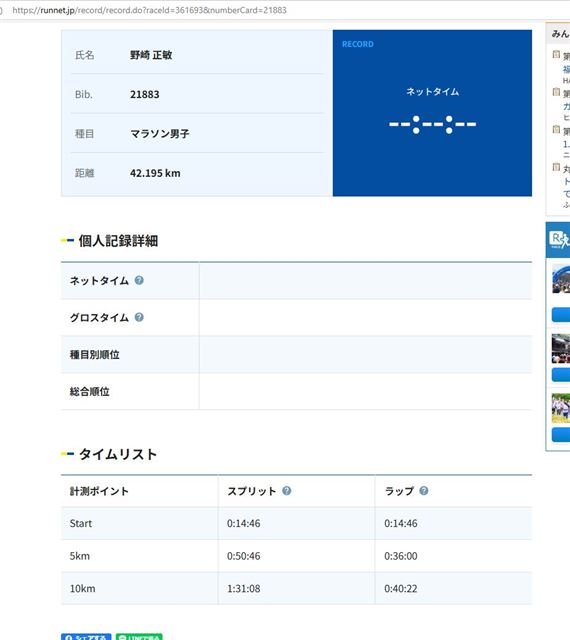Image resolution: width=570 pixels, height=640 pixels.
Task: Select Start lap time 0:14:46
Action: point(401,523)
